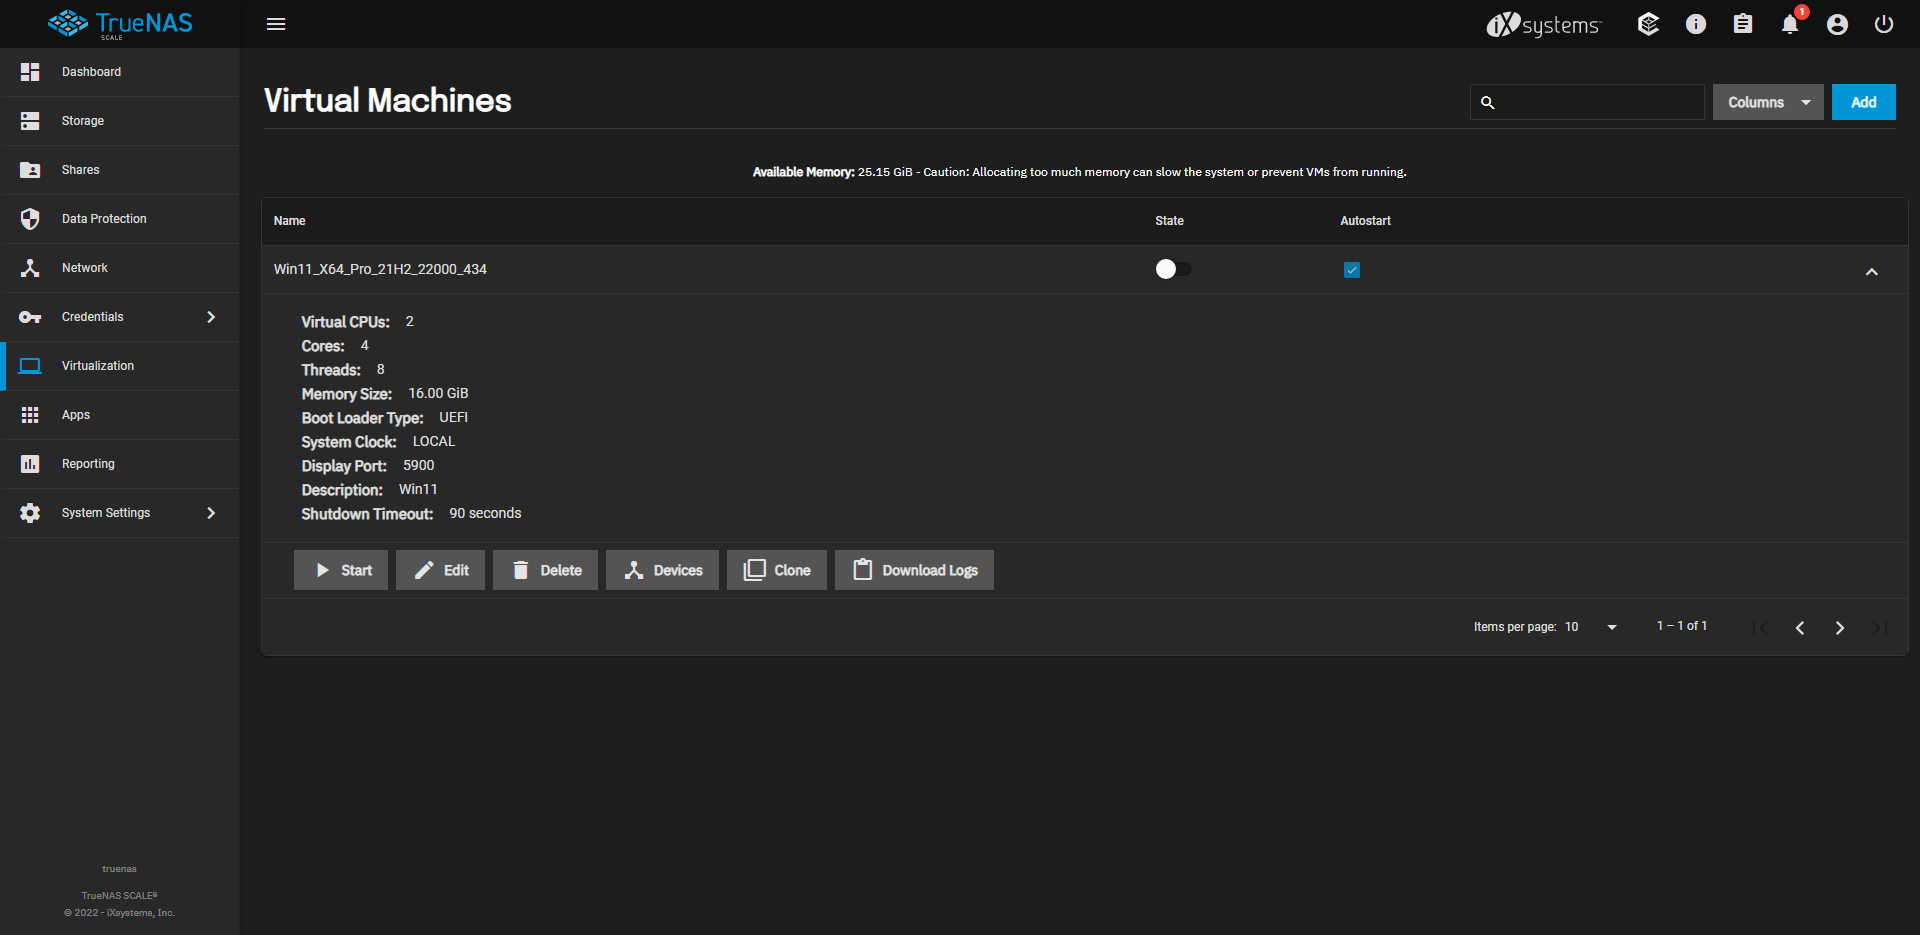Viewport: 1920px width, 935px height.
Task: Open the user account icon
Action: coord(1837,24)
